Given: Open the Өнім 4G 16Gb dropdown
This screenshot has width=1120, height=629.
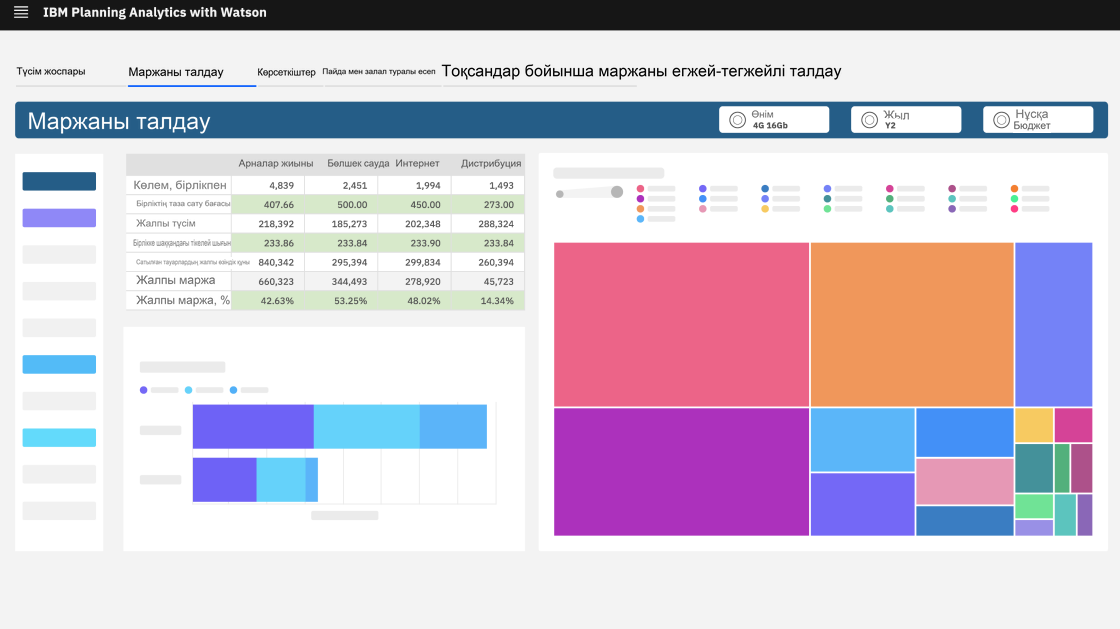Looking at the screenshot, I should click(774, 120).
